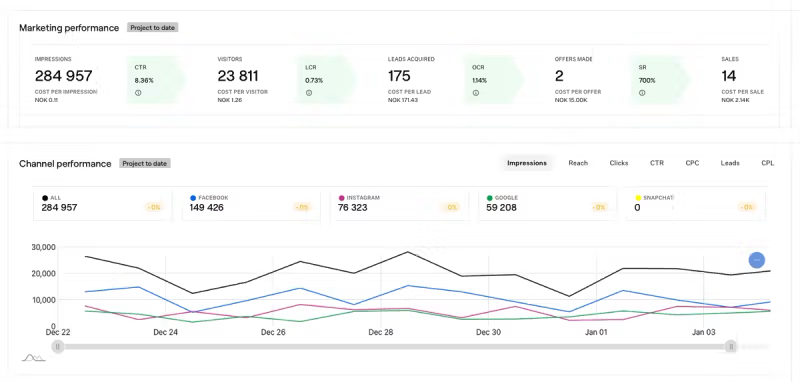This screenshot has width=800, height=382.
Task: Toggle the Instagram channel series card
Action: 399,206
